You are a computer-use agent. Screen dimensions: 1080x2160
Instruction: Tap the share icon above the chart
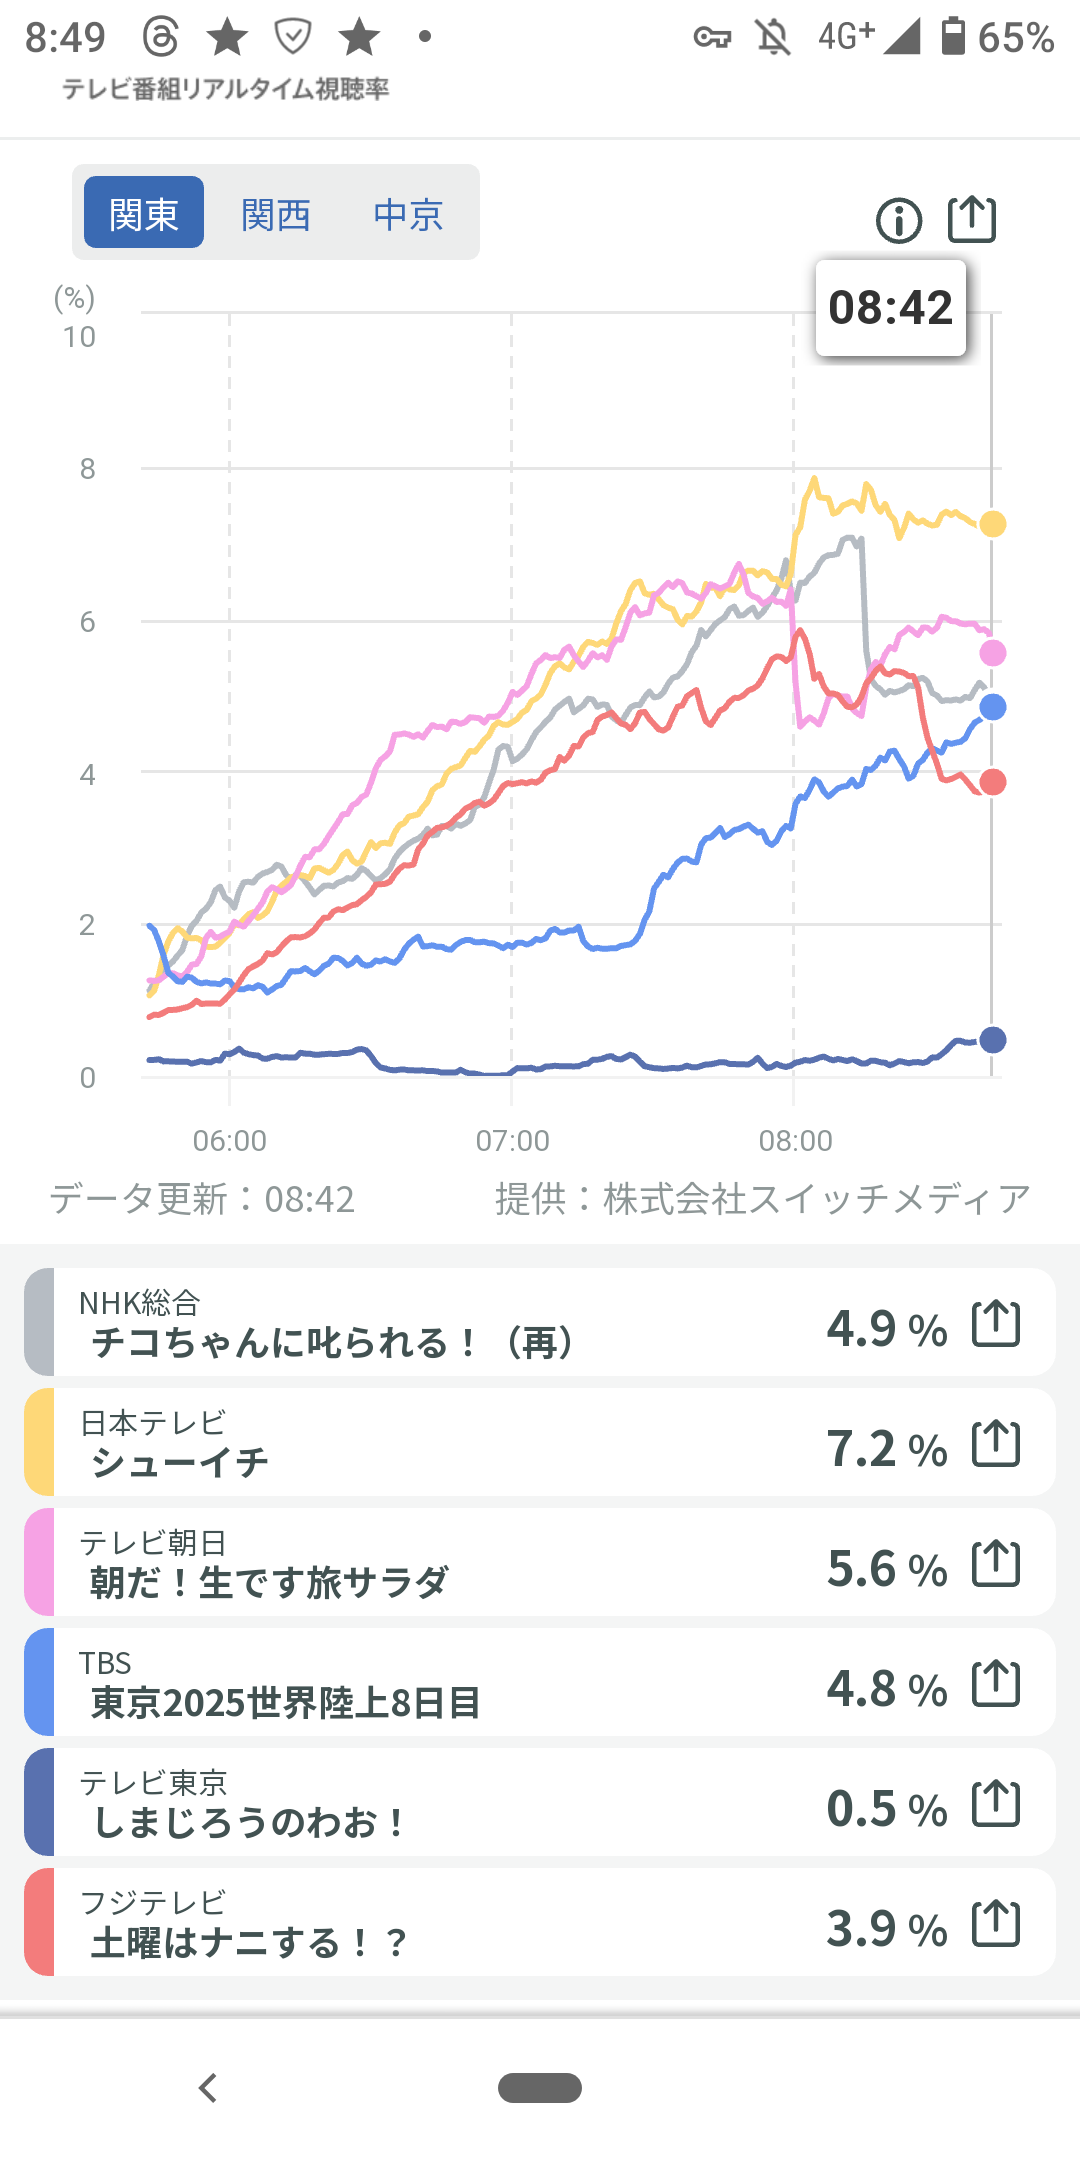tap(972, 219)
